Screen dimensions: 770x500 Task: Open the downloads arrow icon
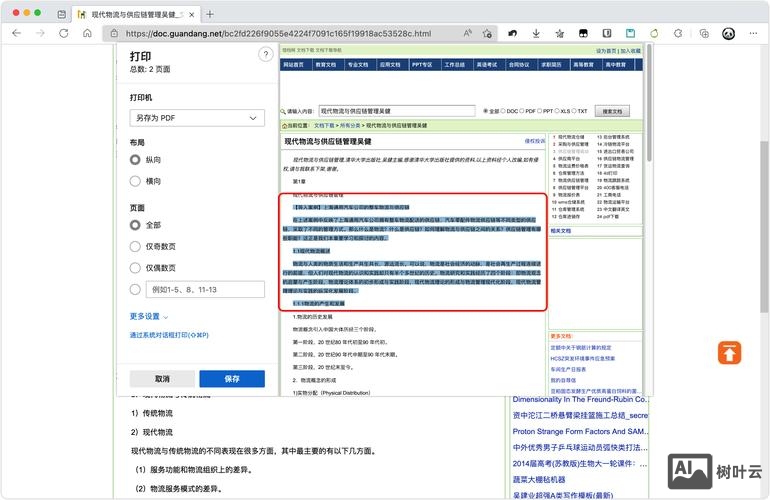536,33
